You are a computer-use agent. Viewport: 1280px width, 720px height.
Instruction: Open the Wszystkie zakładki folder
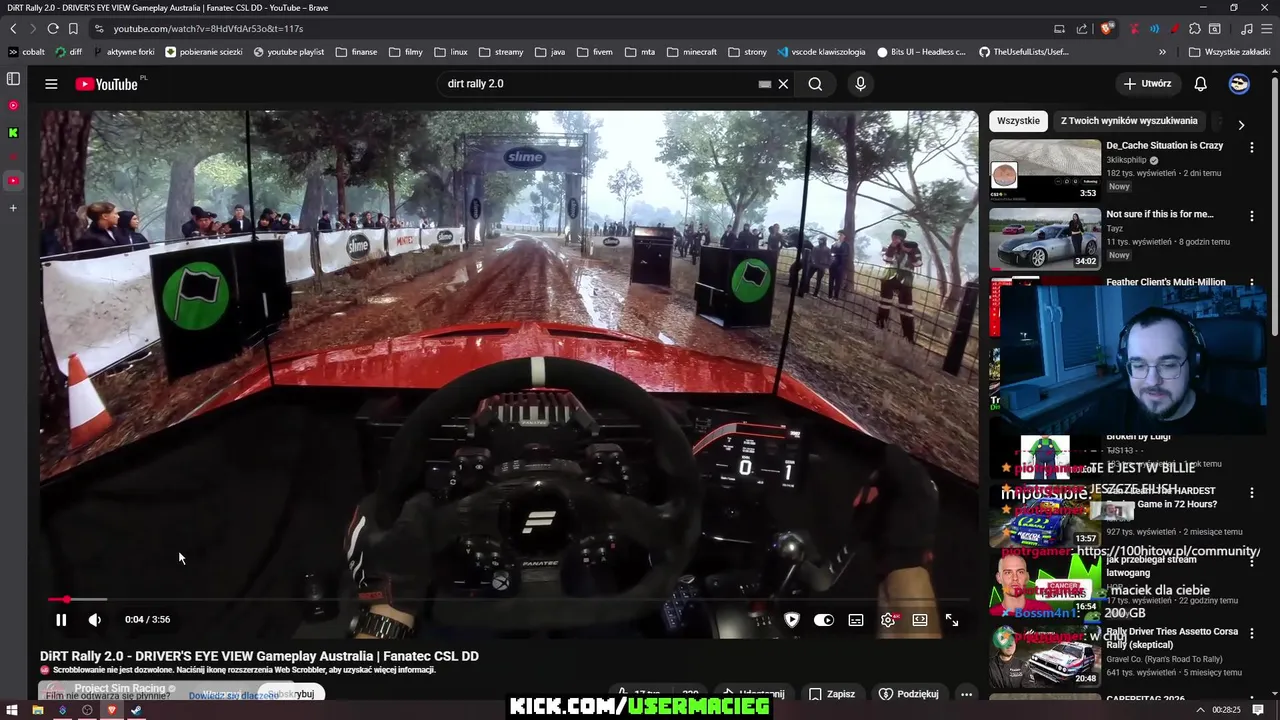coord(1229,52)
